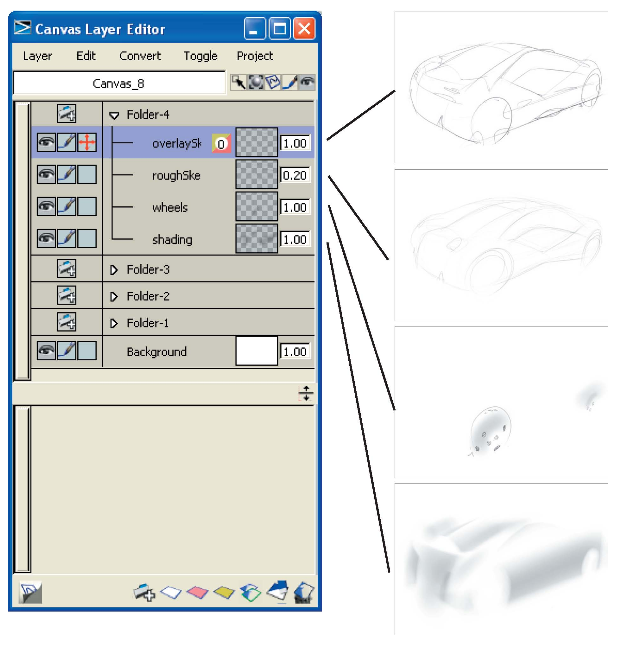Expand Folder-3
Screen dimensions: 623x658
tap(114, 270)
